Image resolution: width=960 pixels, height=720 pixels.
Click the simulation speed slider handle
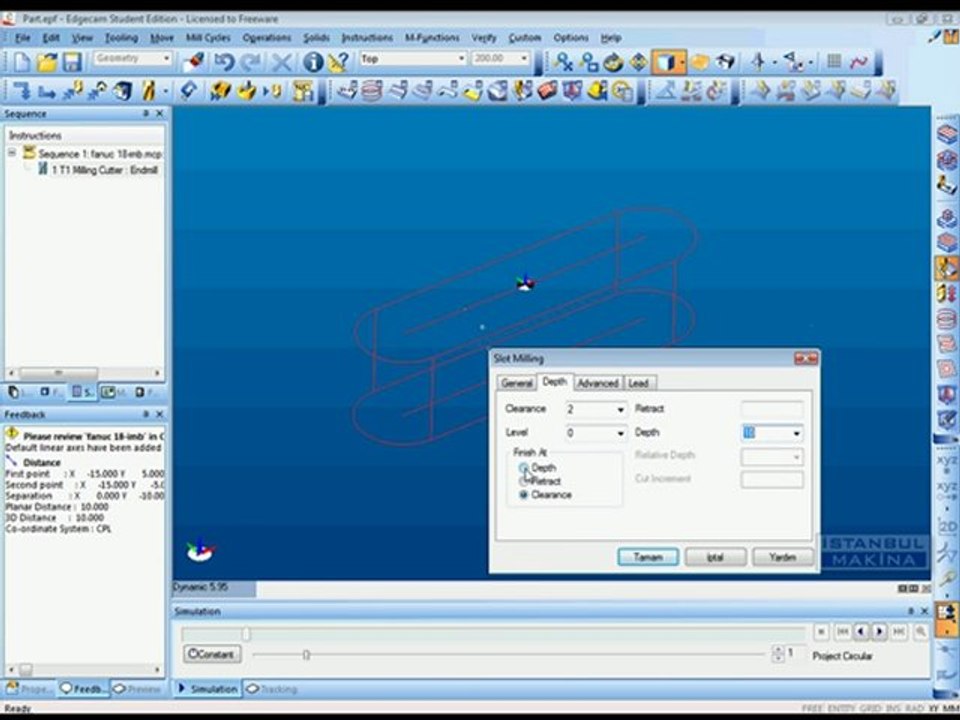pyautogui.click(x=306, y=655)
